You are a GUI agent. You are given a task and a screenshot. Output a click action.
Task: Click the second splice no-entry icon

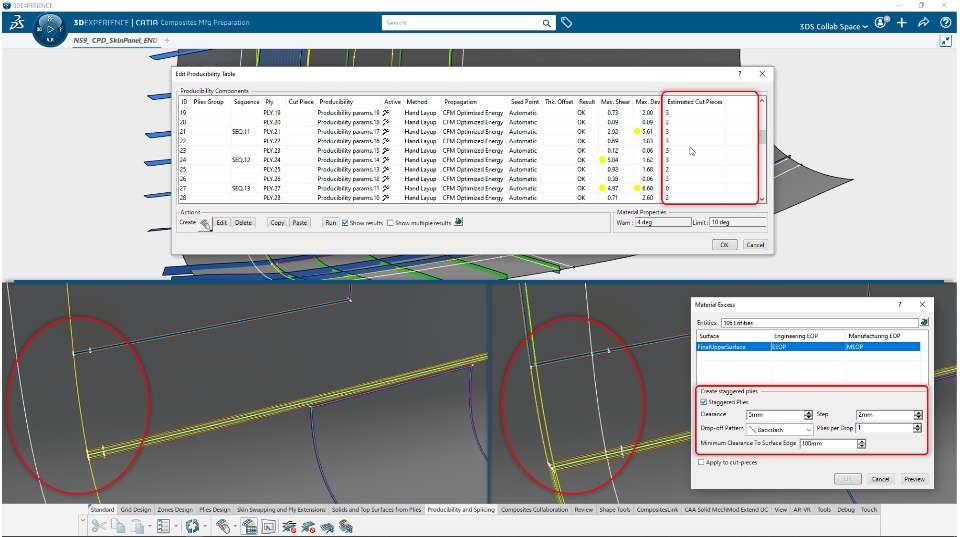point(309,527)
